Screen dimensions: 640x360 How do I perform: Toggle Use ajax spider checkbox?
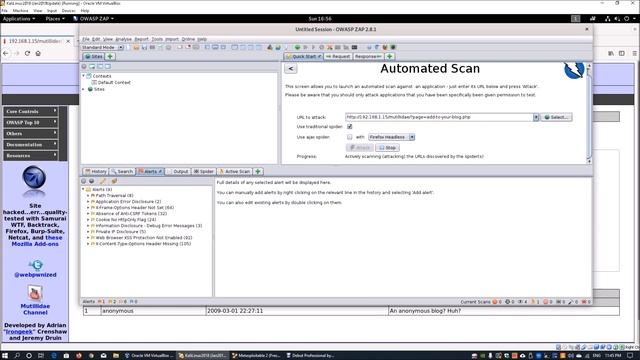350,137
